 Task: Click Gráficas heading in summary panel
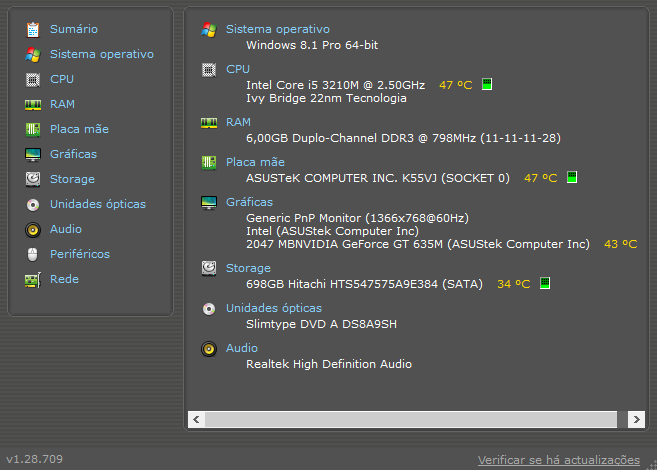[x=249, y=202]
